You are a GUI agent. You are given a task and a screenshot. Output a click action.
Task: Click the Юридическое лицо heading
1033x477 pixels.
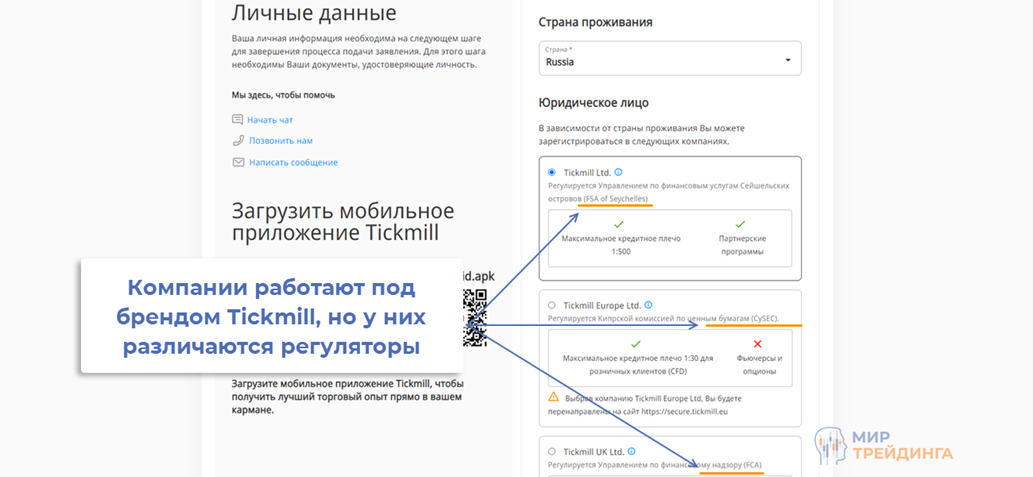[594, 103]
